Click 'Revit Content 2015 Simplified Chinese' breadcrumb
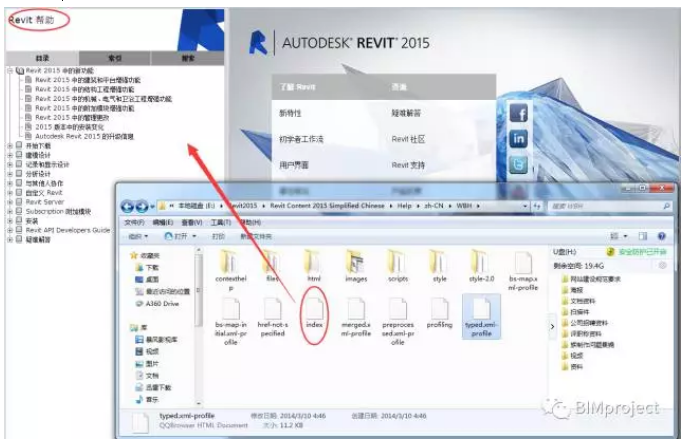Screen dimensions: 689x445 pyautogui.click(x=327, y=206)
